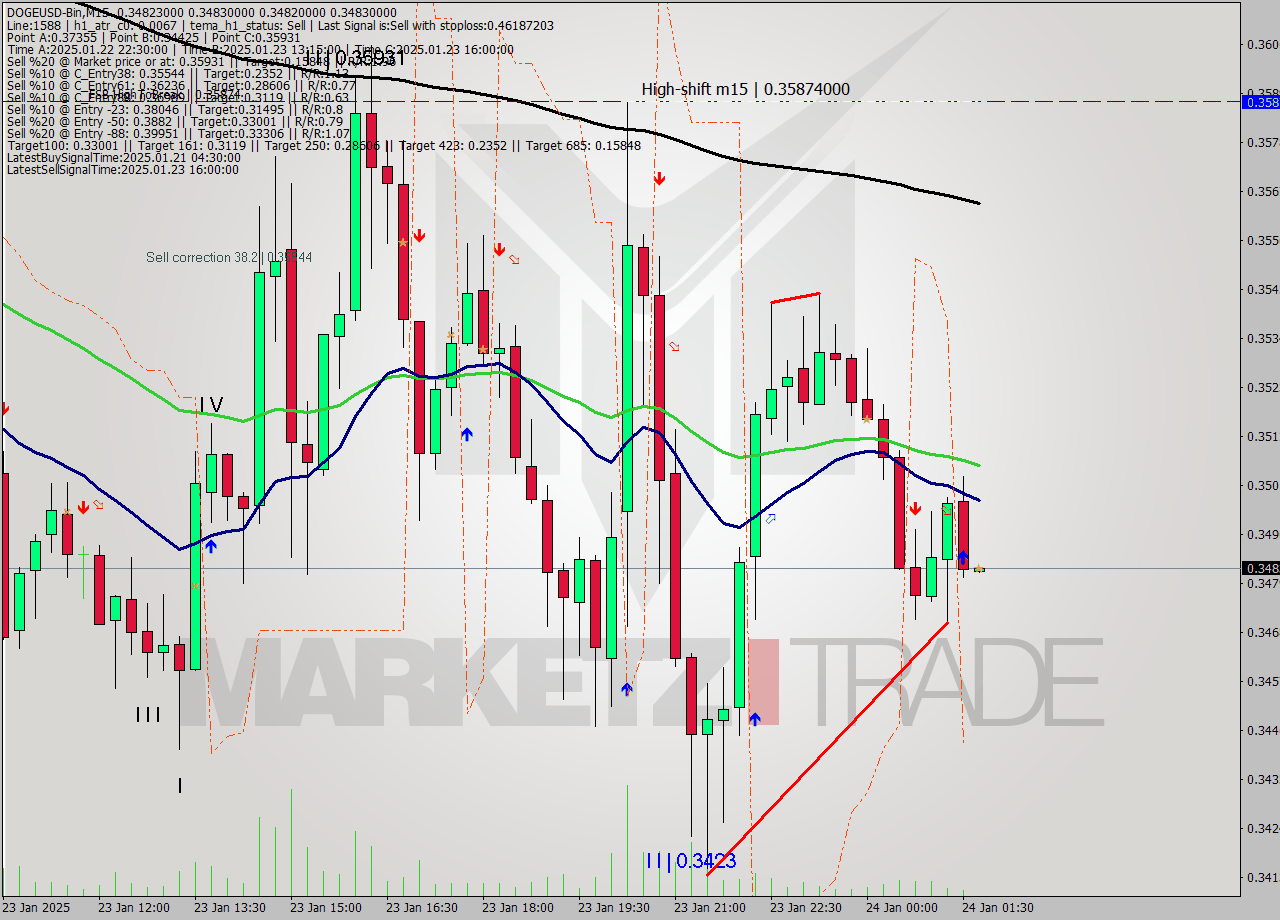Select the 'LatestSellSignalTime:2025.01.23 16:00:00' line

click(122, 169)
